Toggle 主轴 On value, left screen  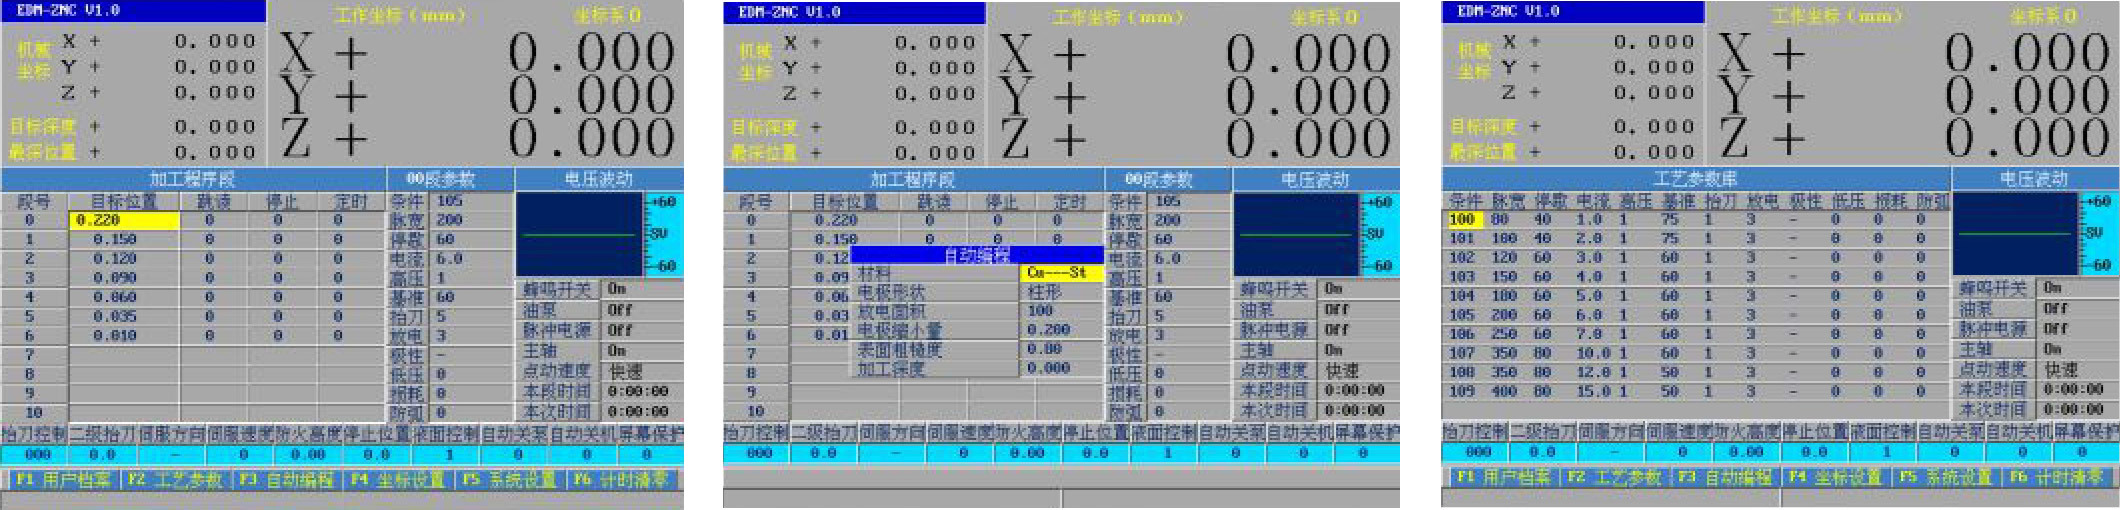click(x=641, y=351)
